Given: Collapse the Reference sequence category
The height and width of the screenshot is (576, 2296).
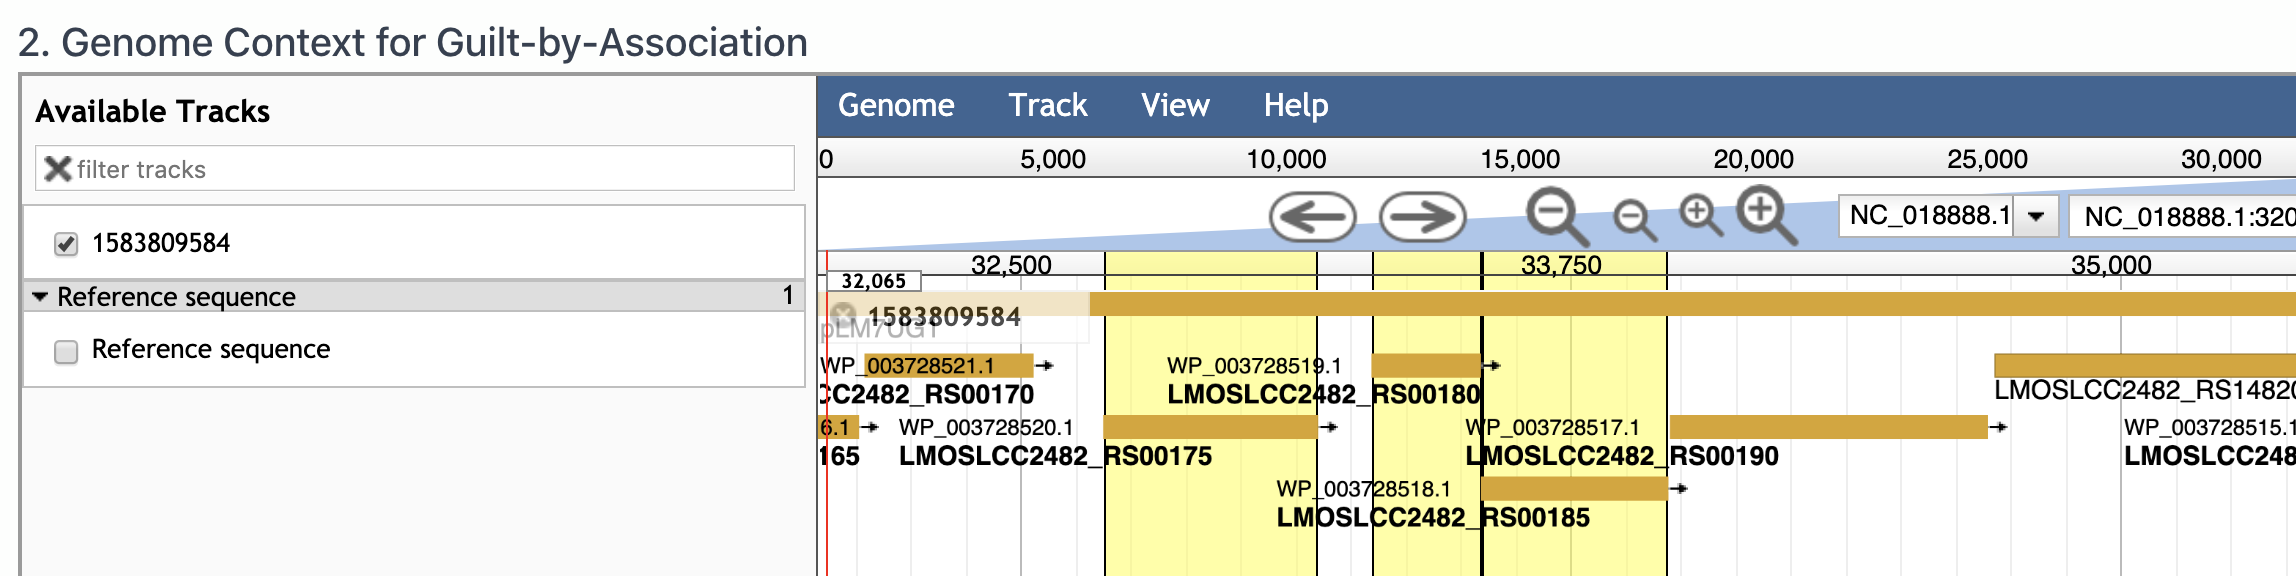Looking at the screenshot, I should coord(40,297).
